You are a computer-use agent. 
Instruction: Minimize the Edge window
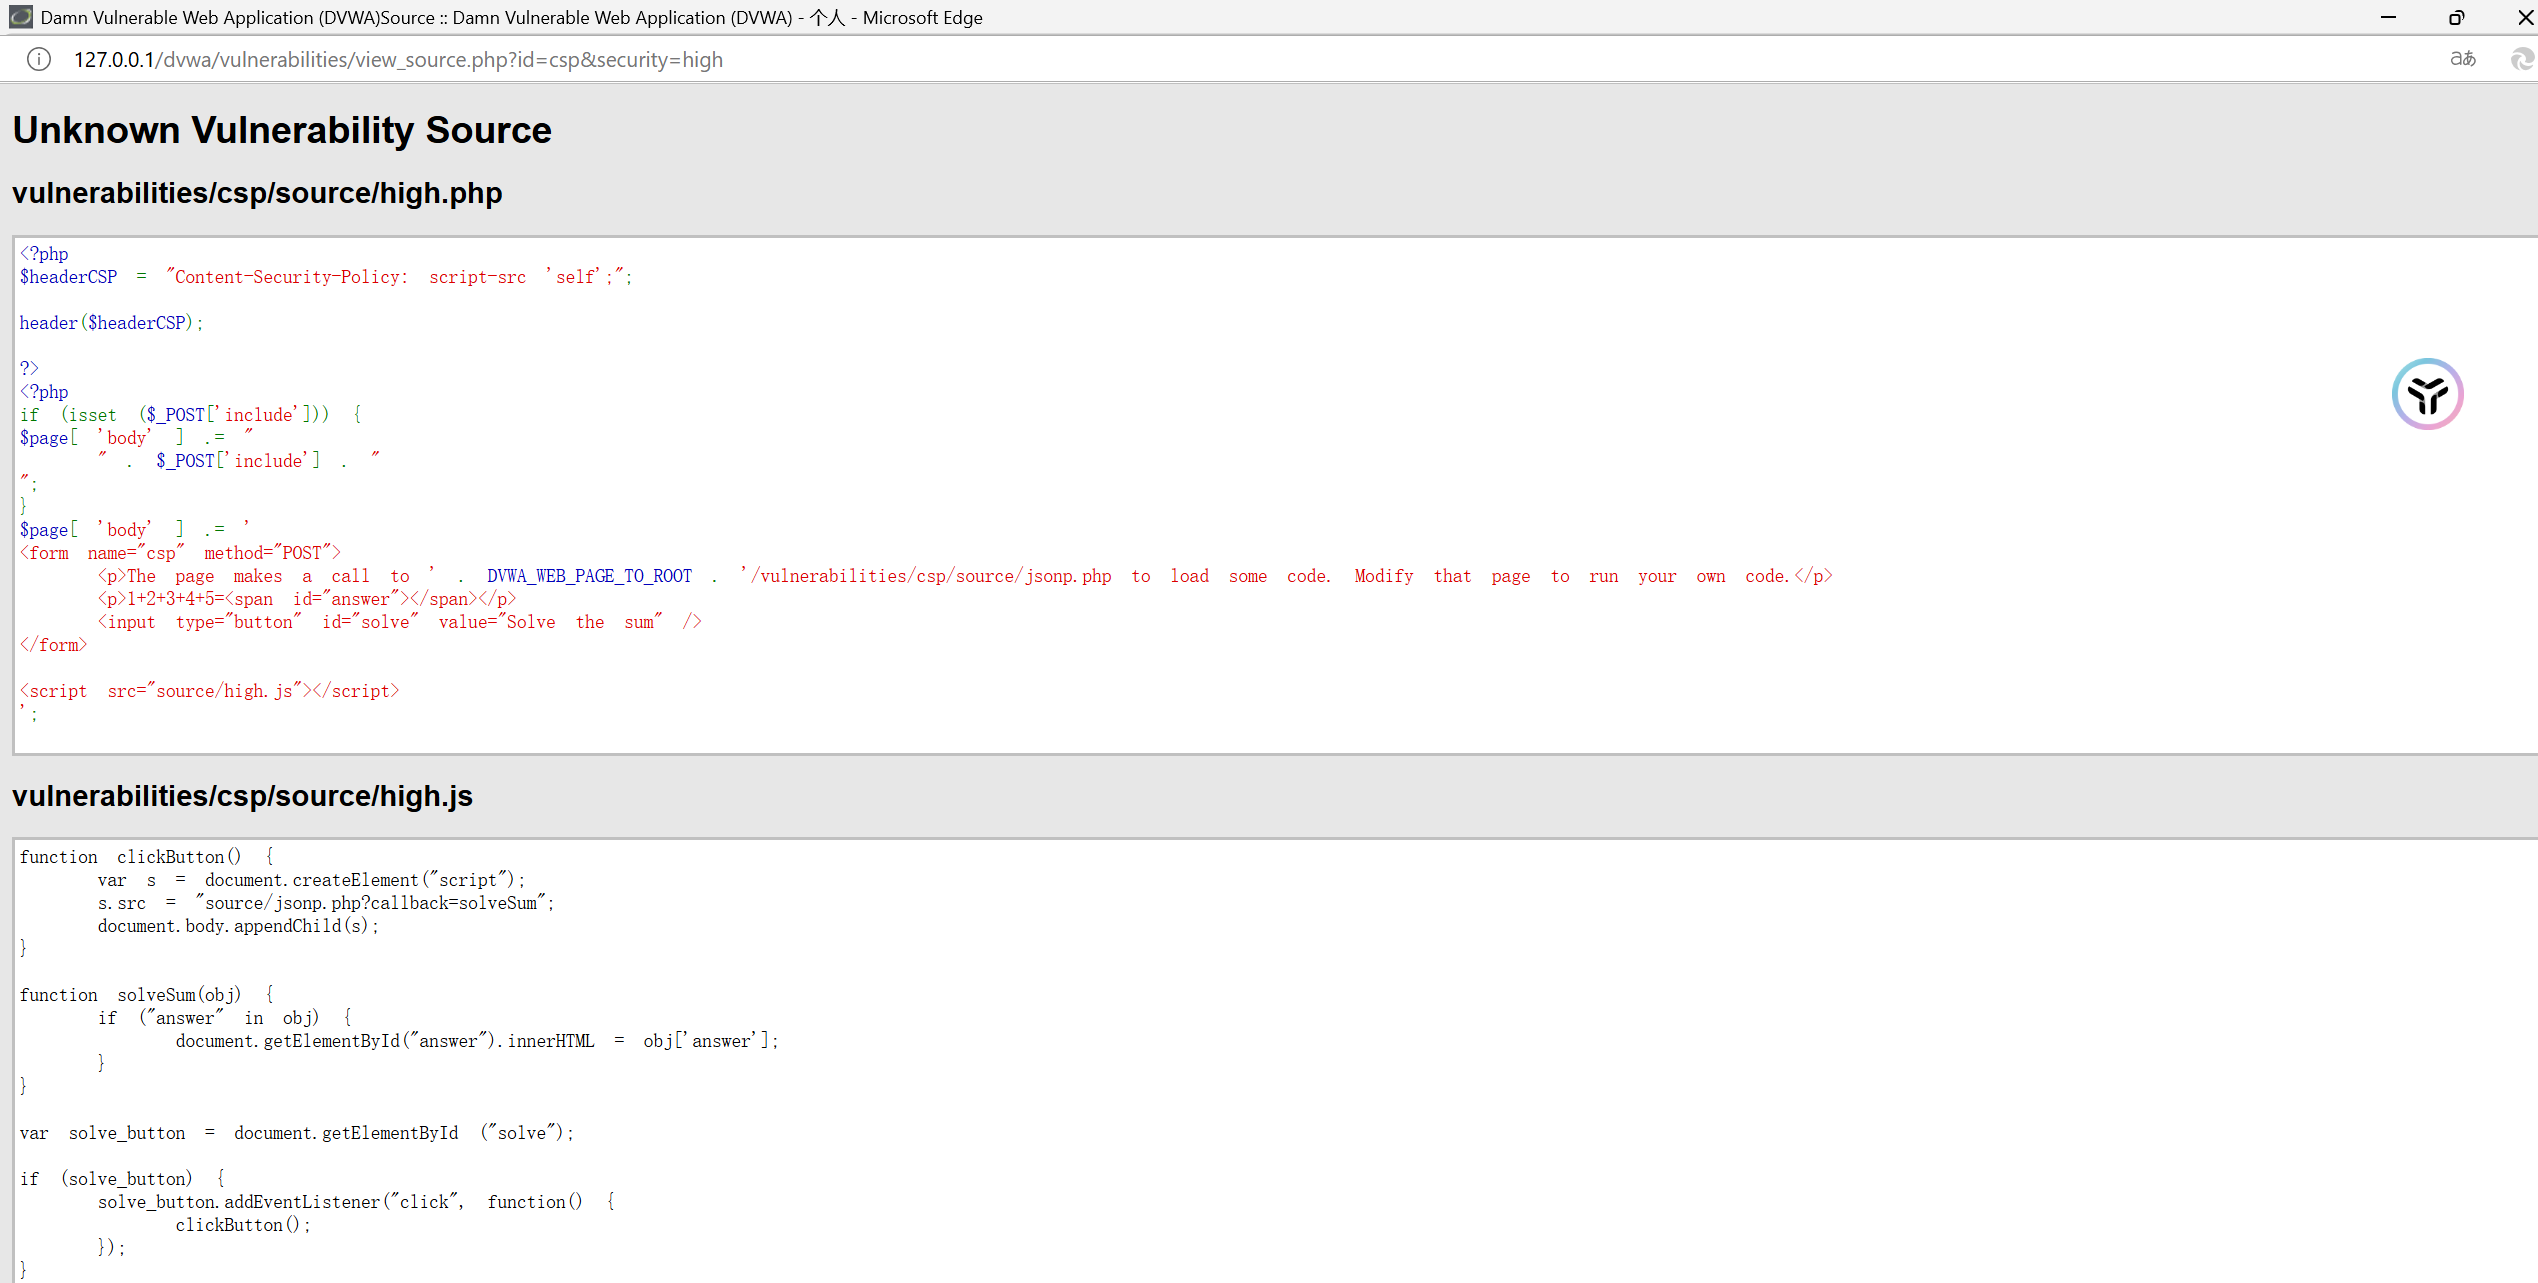click(2388, 17)
